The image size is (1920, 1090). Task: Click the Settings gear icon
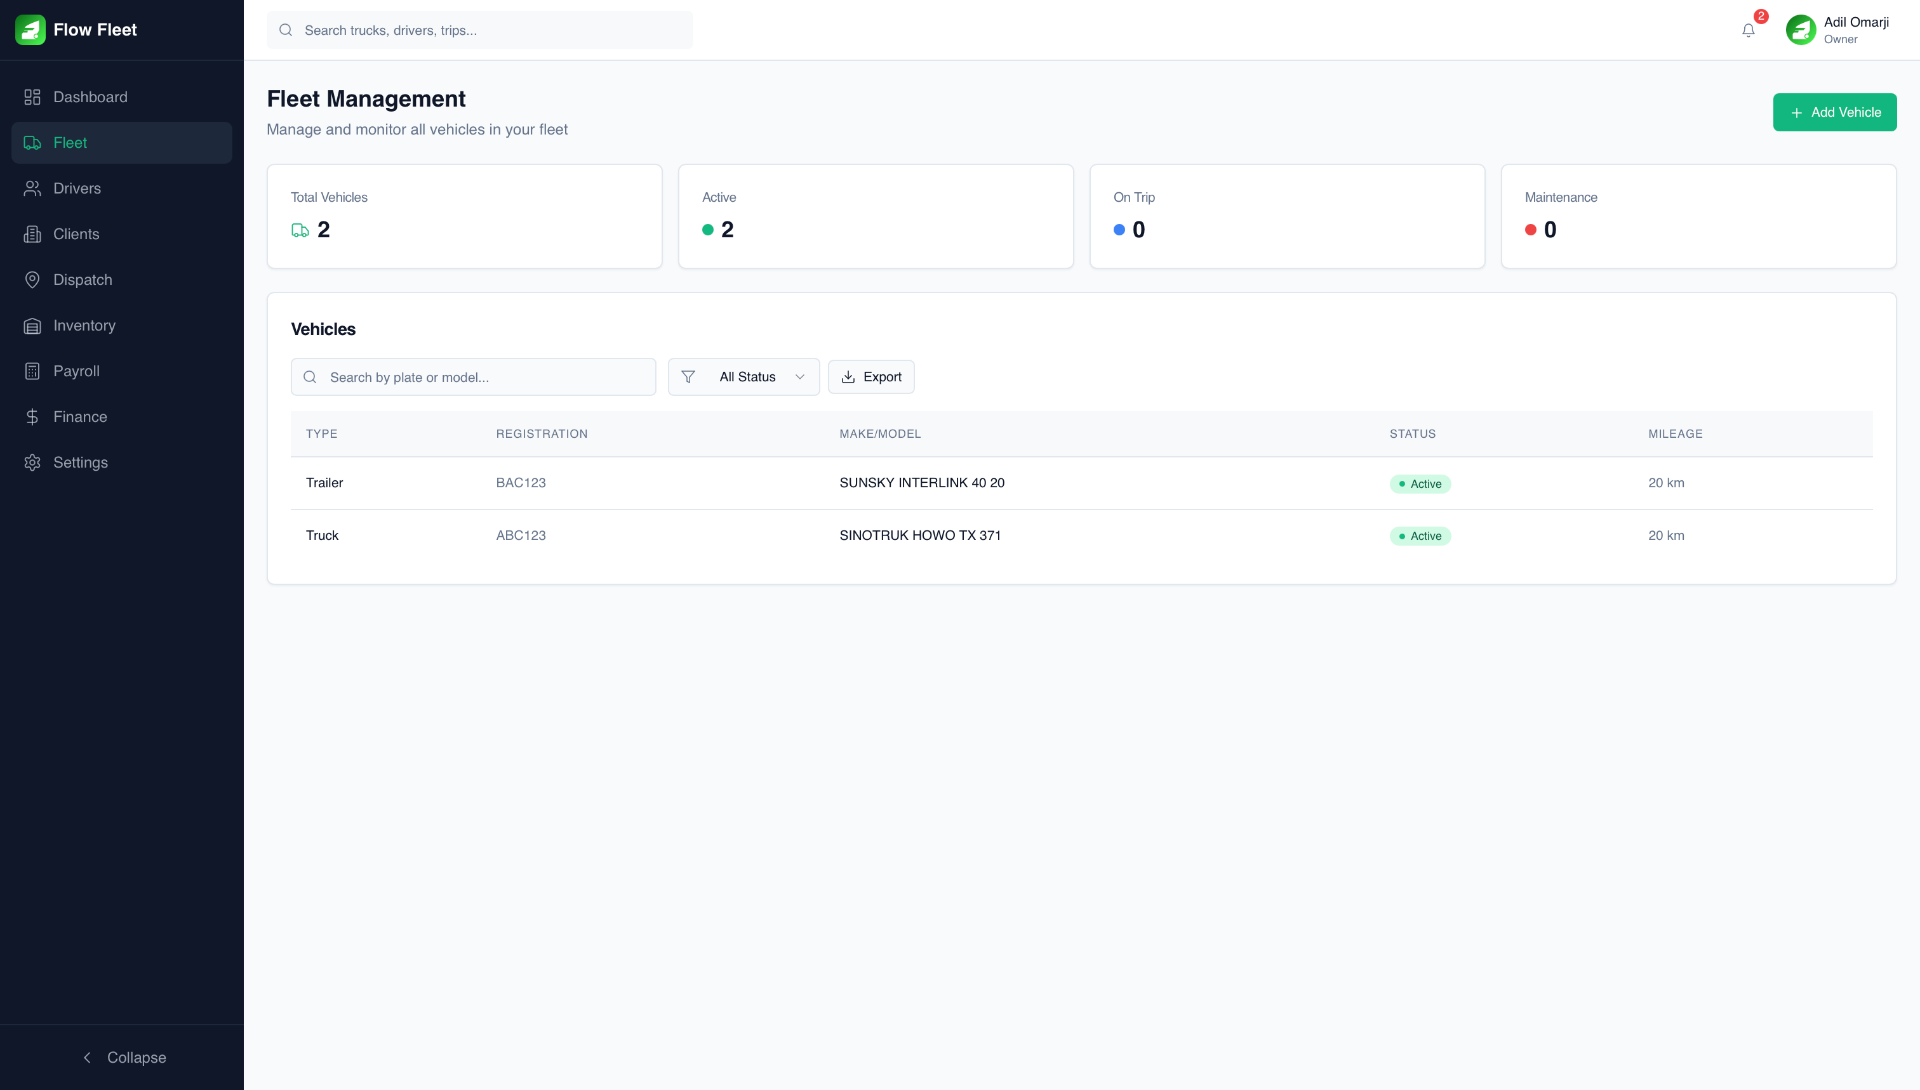click(x=32, y=463)
